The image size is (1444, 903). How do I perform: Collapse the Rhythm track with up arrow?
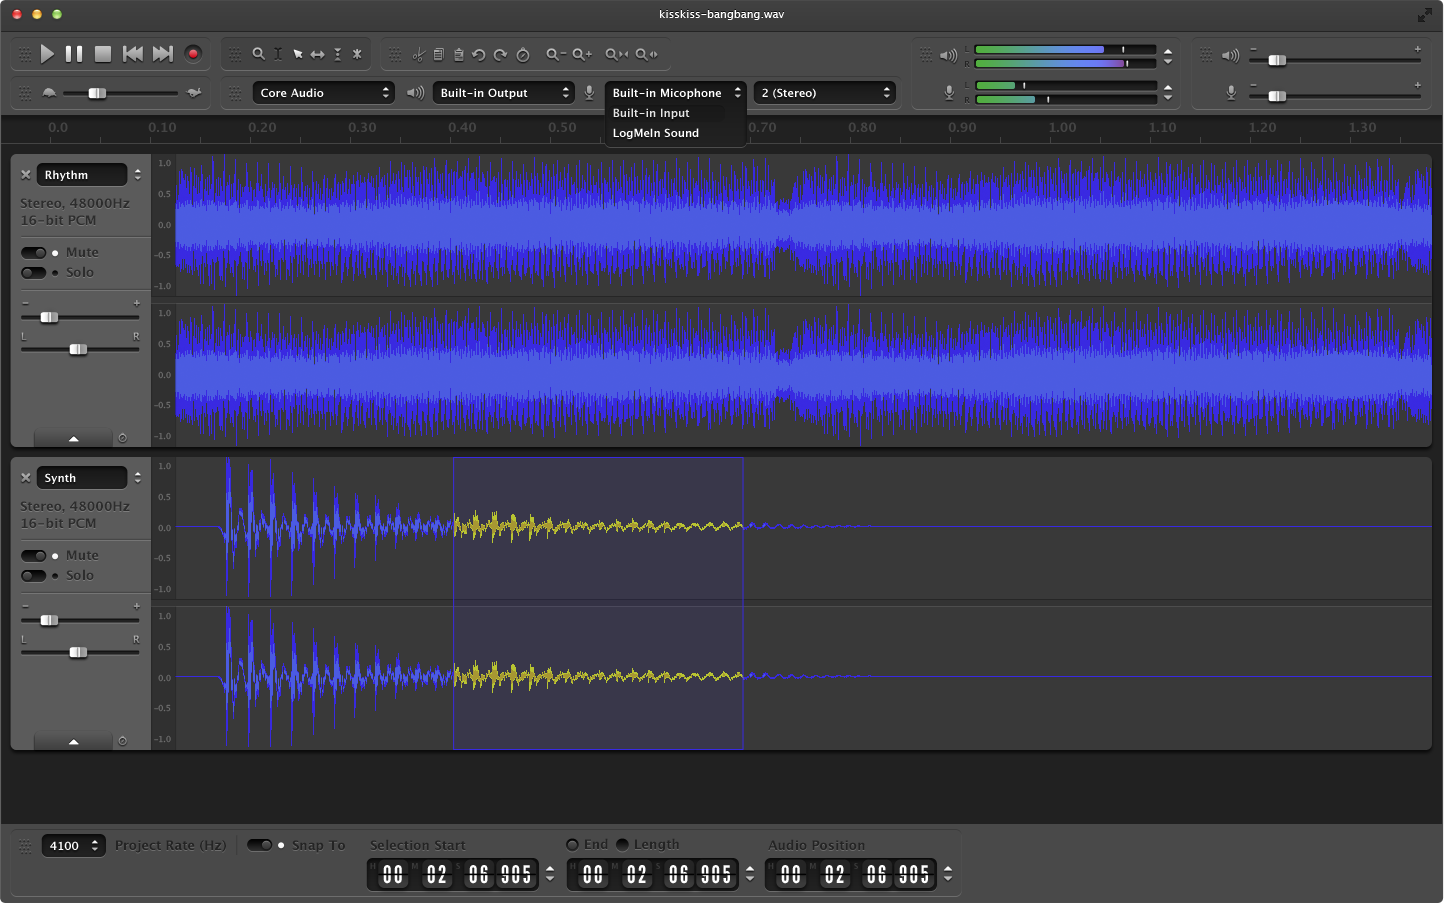coord(73,438)
